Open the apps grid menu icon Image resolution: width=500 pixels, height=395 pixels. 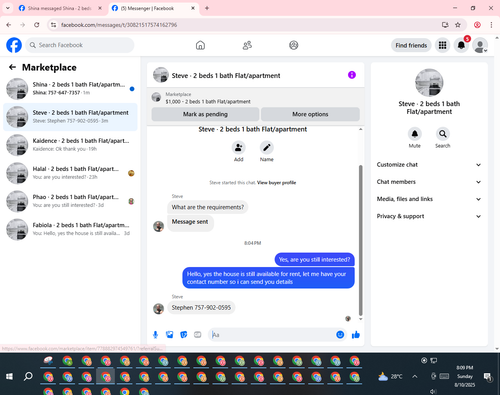(442, 45)
